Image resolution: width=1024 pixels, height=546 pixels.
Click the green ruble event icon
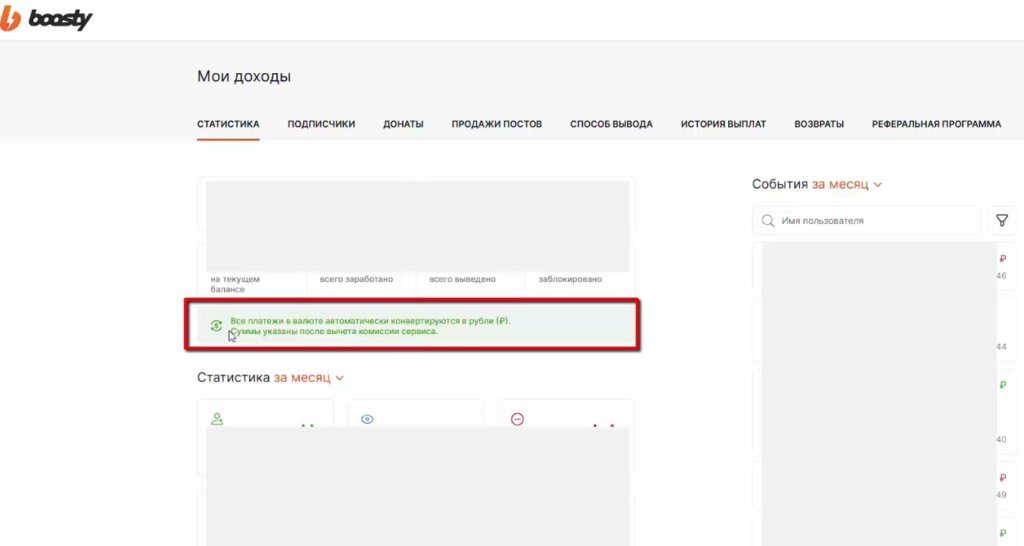click(1003, 385)
